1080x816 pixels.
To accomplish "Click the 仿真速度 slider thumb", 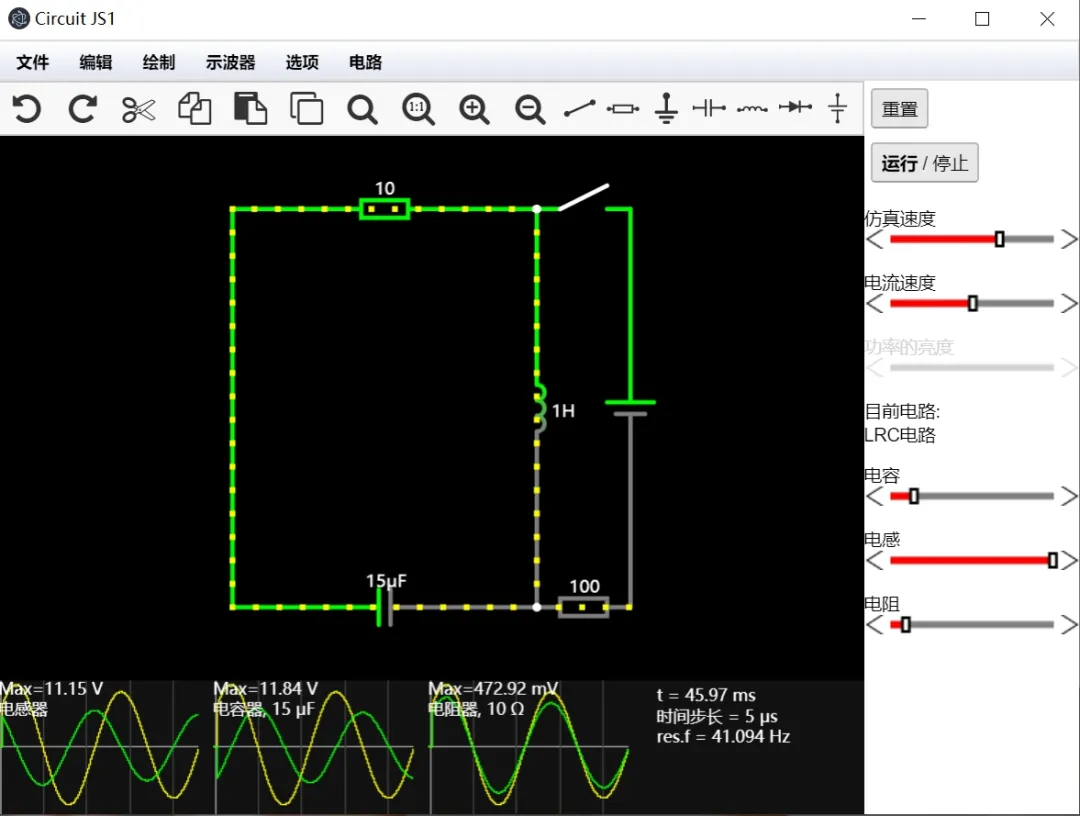I will [999, 239].
